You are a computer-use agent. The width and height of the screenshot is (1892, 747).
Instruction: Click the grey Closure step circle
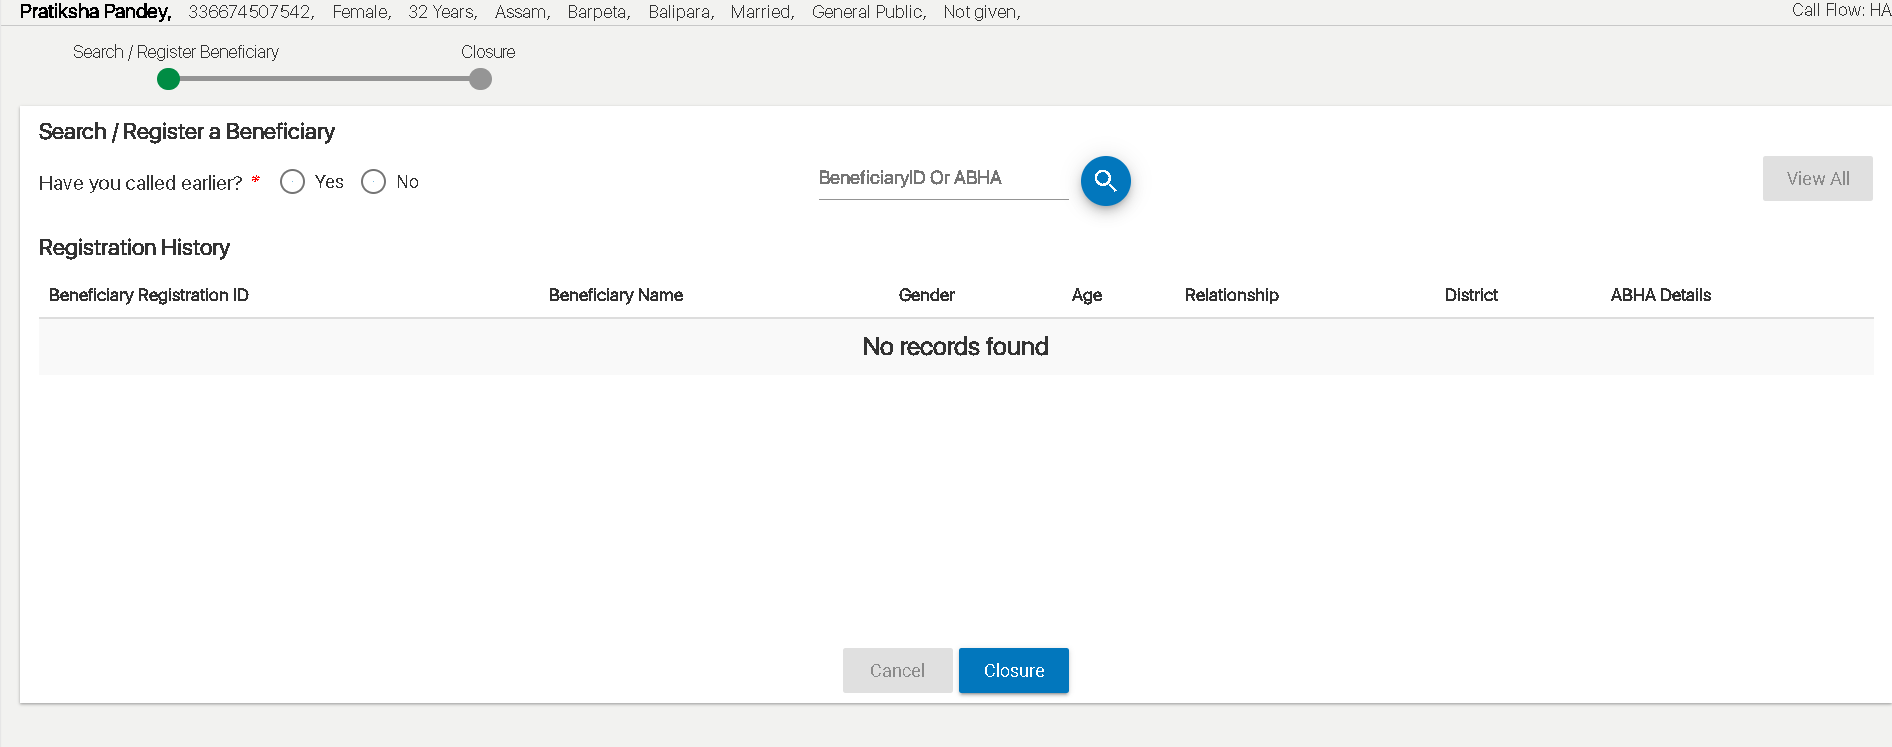(x=480, y=79)
